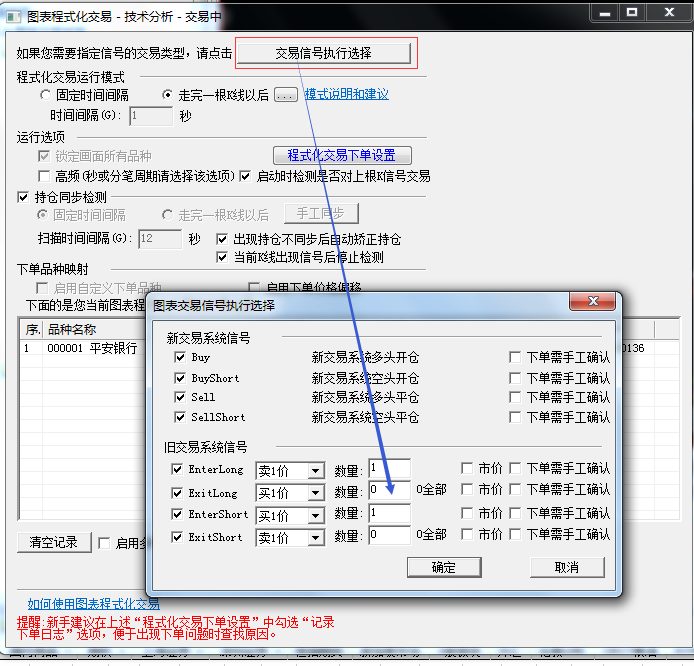Uncheck 出现持仓不同步后自动矫正持仓
694x666 pixels.
222,240
